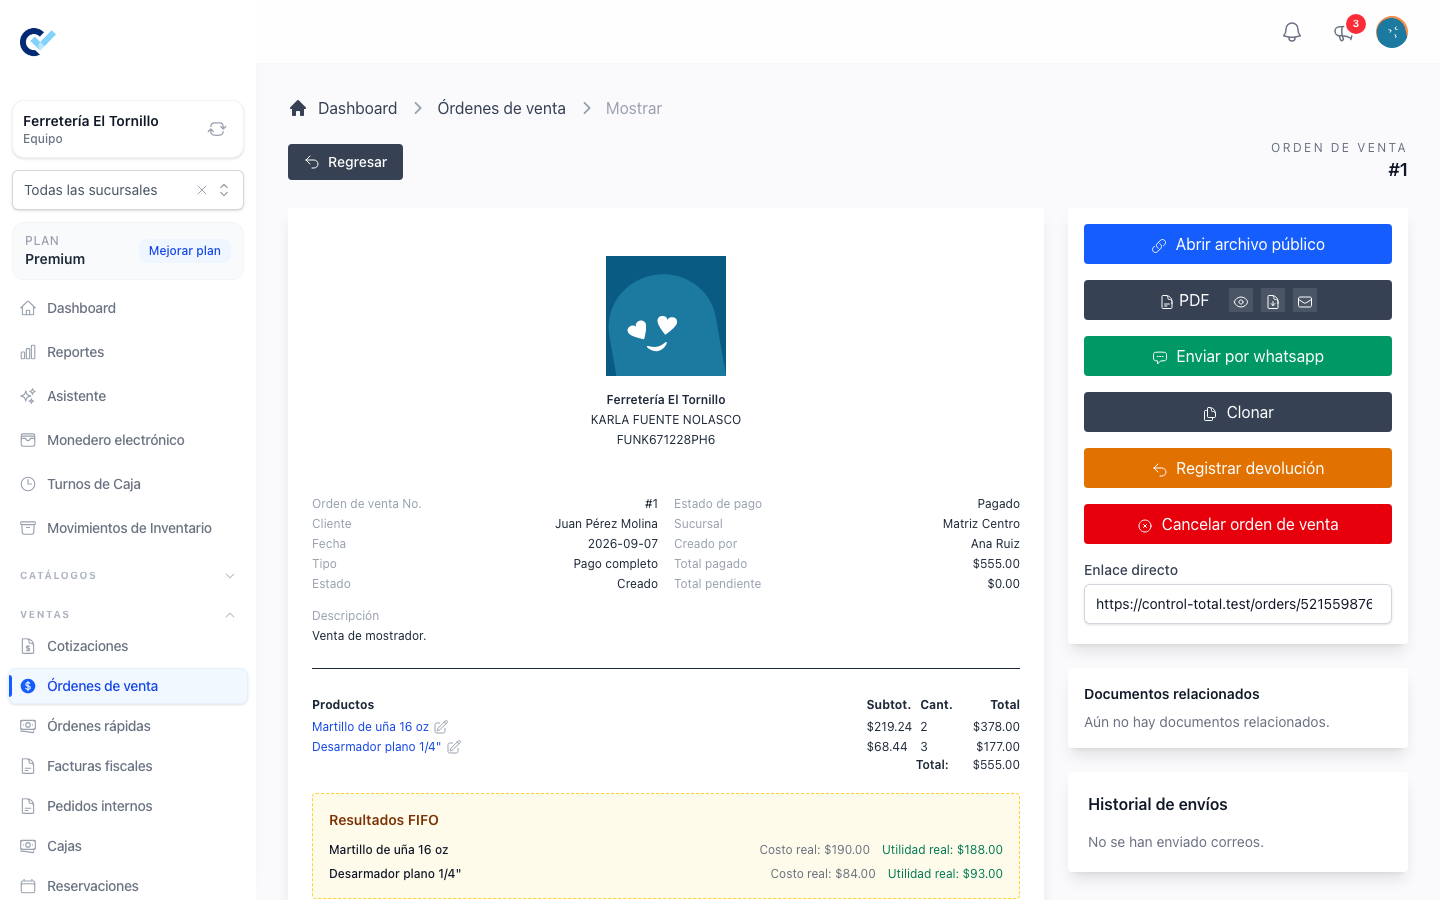Click the company logo image
The width and height of the screenshot is (1440, 900).
(x=666, y=316)
